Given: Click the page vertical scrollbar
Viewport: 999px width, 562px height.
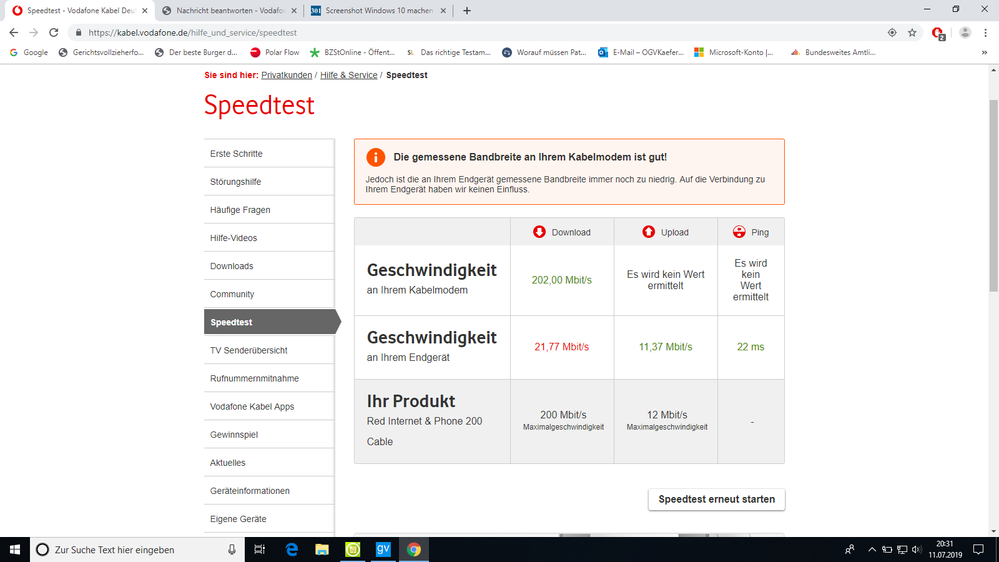Looking at the screenshot, I should (993, 196).
